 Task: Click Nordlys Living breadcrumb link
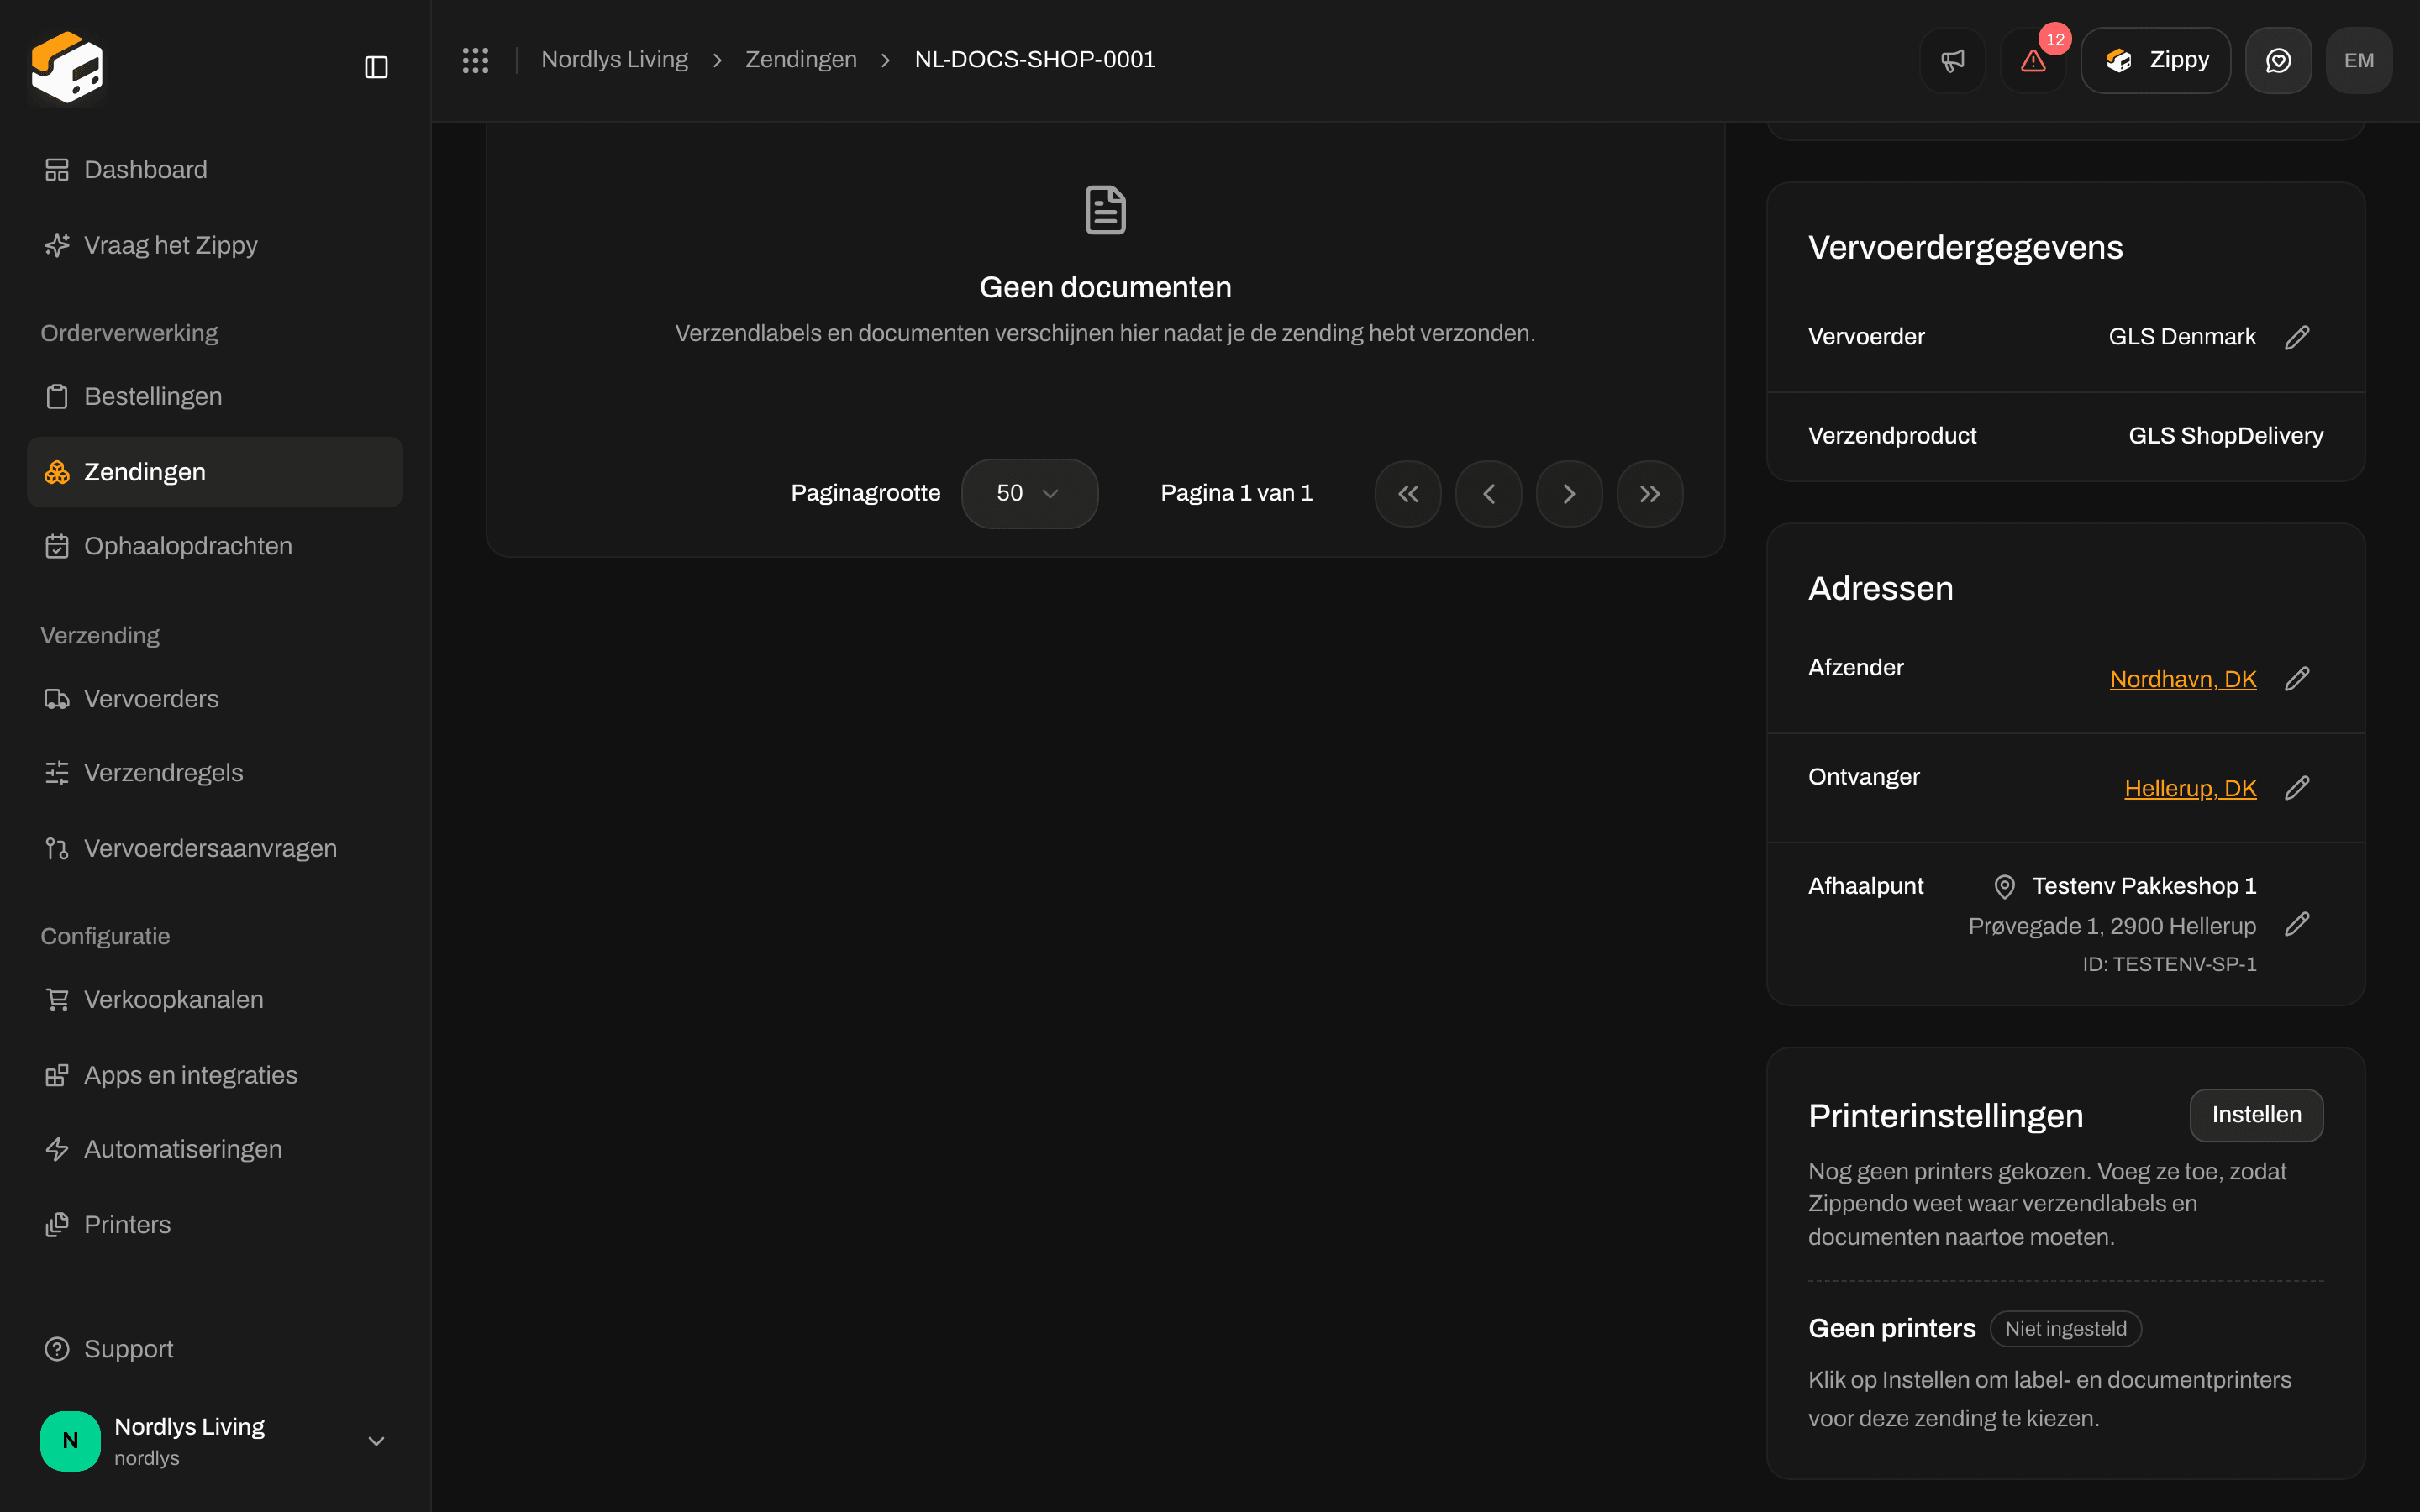[614, 60]
